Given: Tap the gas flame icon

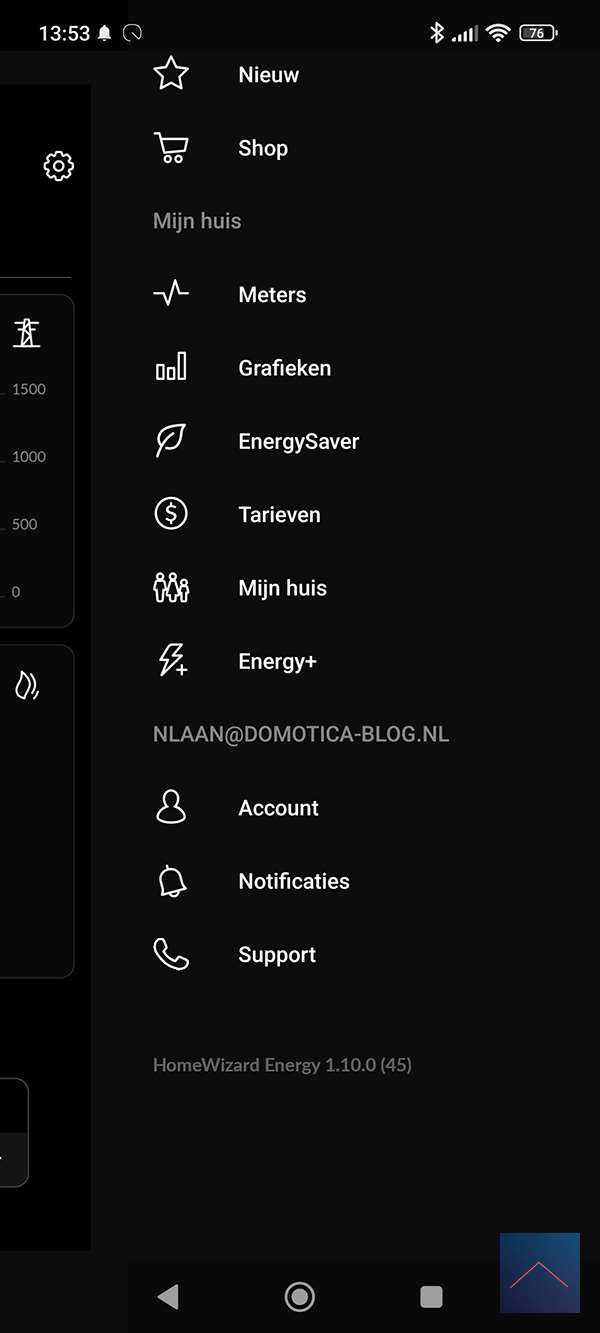Looking at the screenshot, I should pyautogui.click(x=27, y=685).
